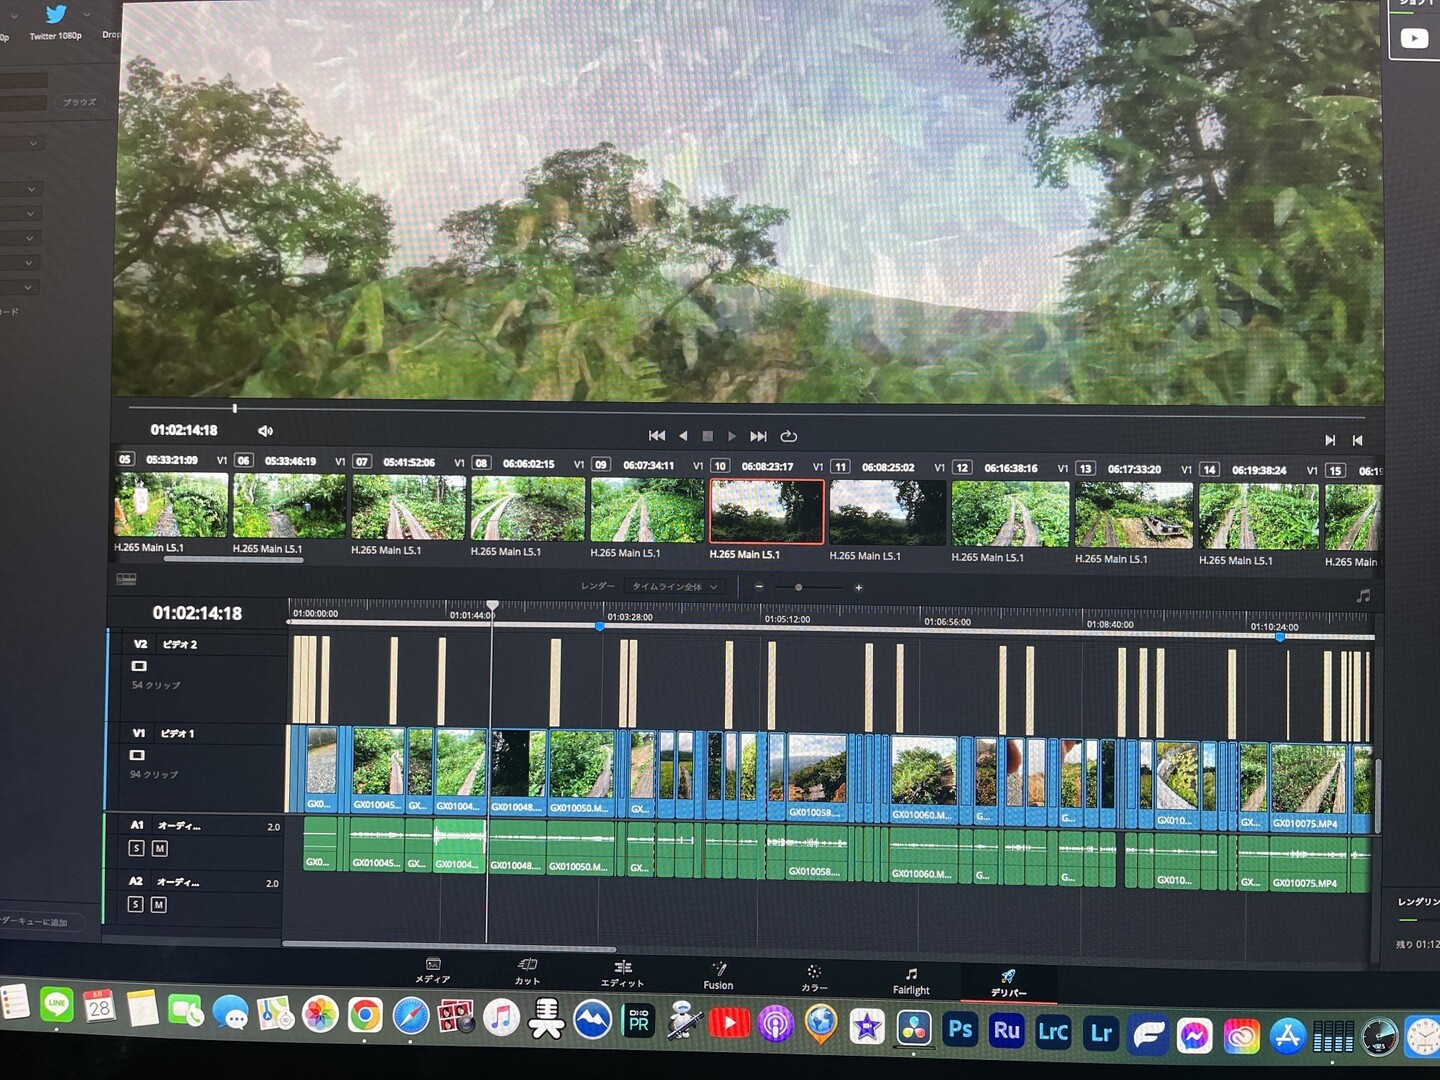Click zoom-in plus icon on timeline
The height and width of the screenshot is (1080, 1440).
click(858, 588)
